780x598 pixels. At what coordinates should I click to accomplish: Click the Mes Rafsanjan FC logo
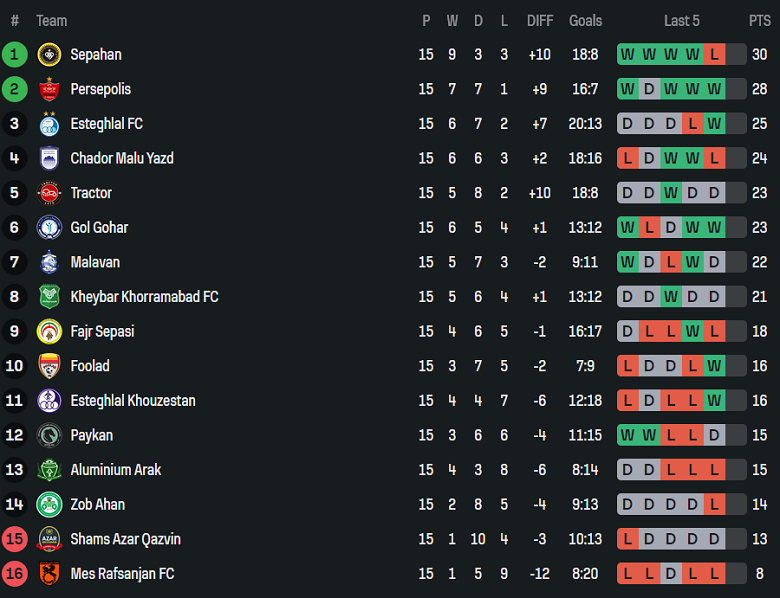point(49,574)
